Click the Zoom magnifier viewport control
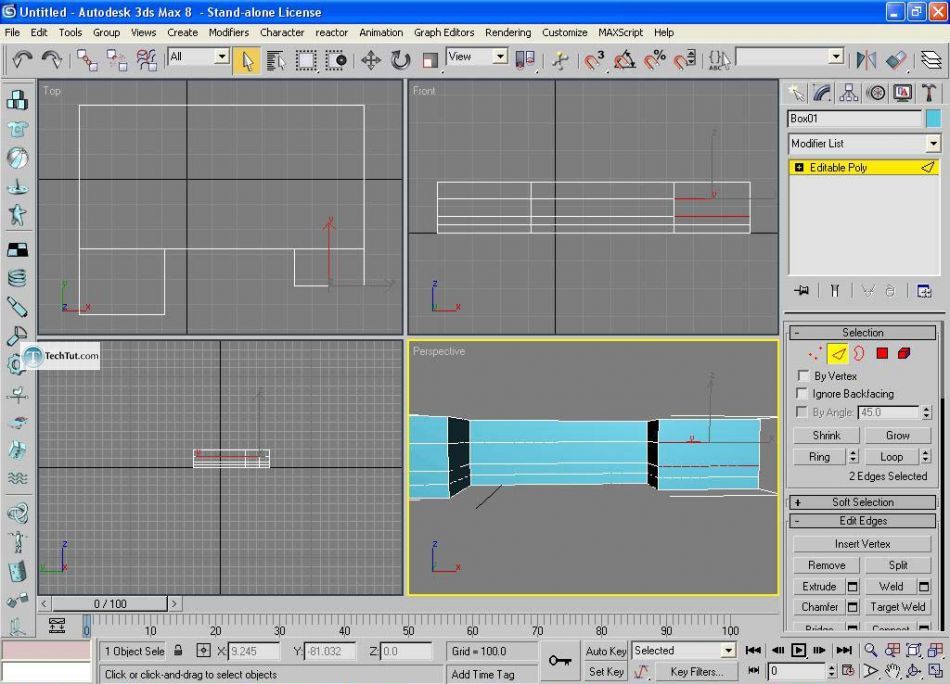The image size is (950, 684). pyautogui.click(x=871, y=650)
